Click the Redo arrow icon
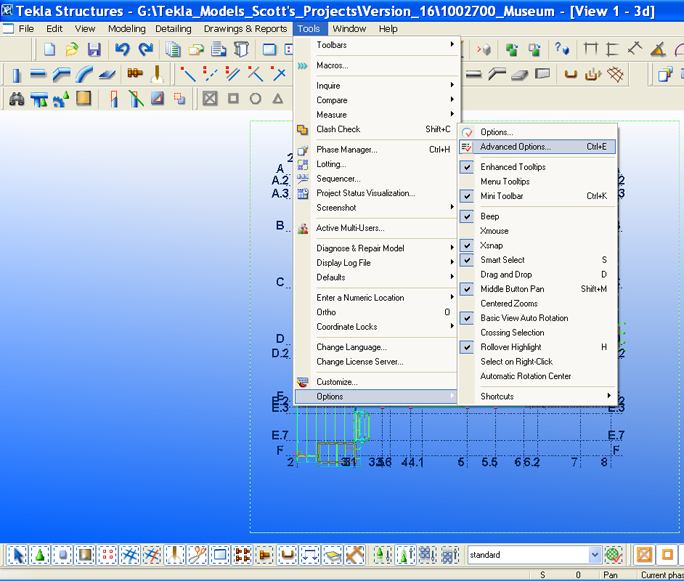Image resolution: width=684 pixels, height=581 pixels. click(146, 49)
